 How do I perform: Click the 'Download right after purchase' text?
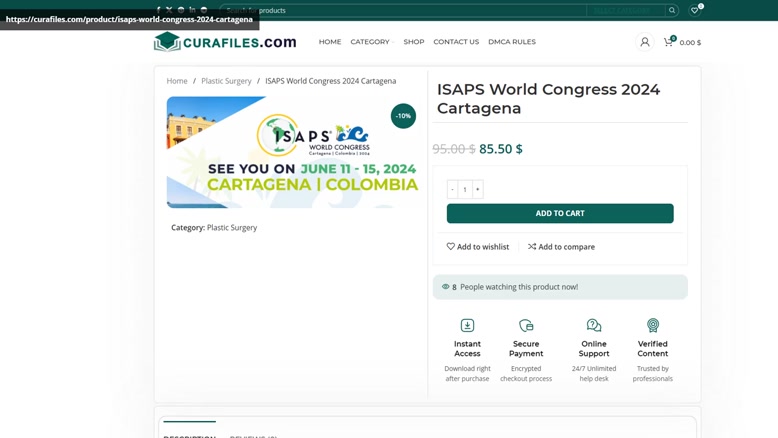click(x=467, y=374)
